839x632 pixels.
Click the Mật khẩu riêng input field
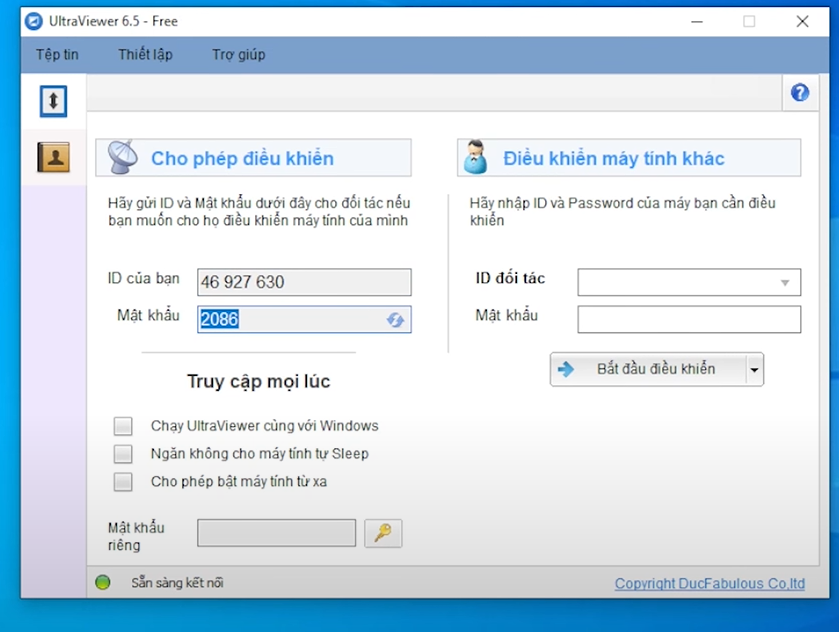pyautogui.click(x=277, y=533)
